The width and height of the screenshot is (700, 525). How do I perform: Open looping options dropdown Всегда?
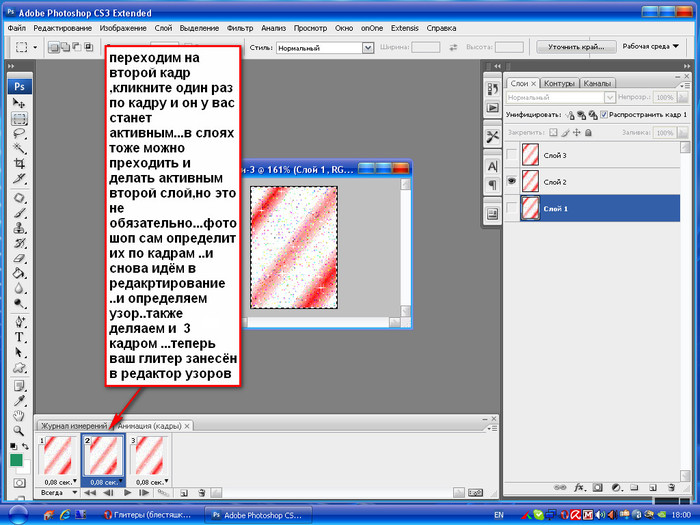click(58, 492)
